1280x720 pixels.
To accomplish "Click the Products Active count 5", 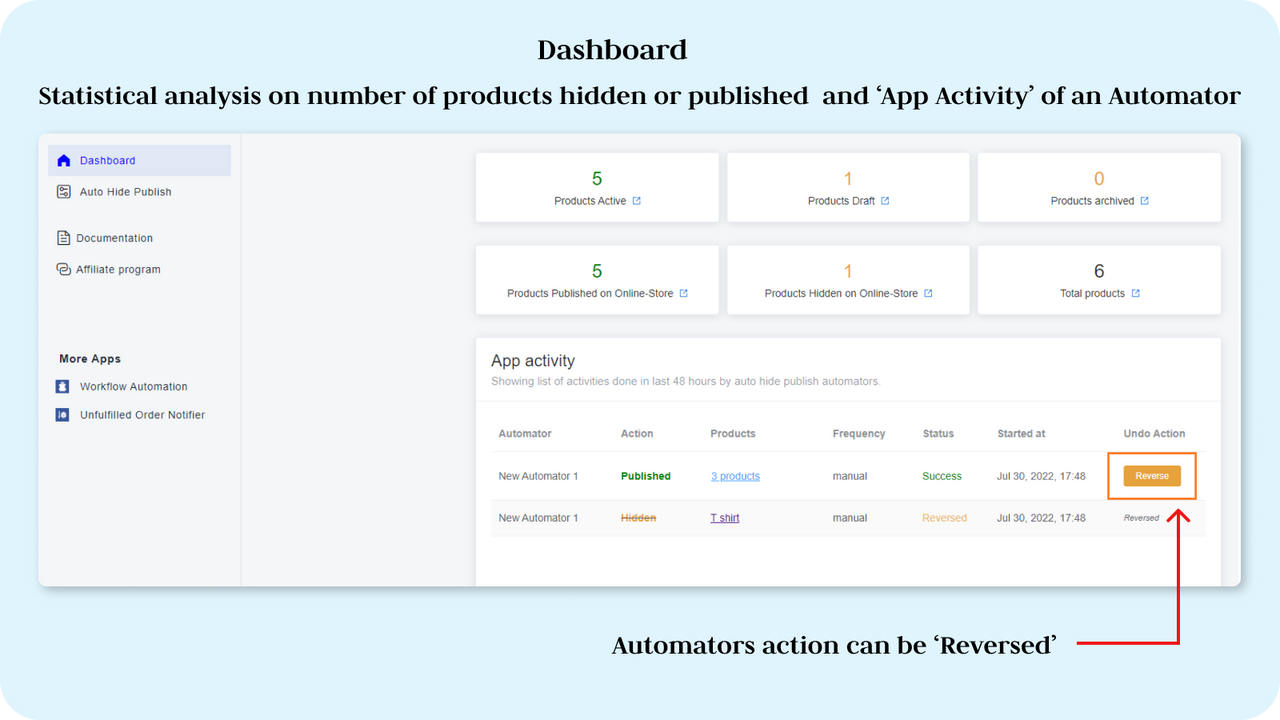I will tap(597, 179).
